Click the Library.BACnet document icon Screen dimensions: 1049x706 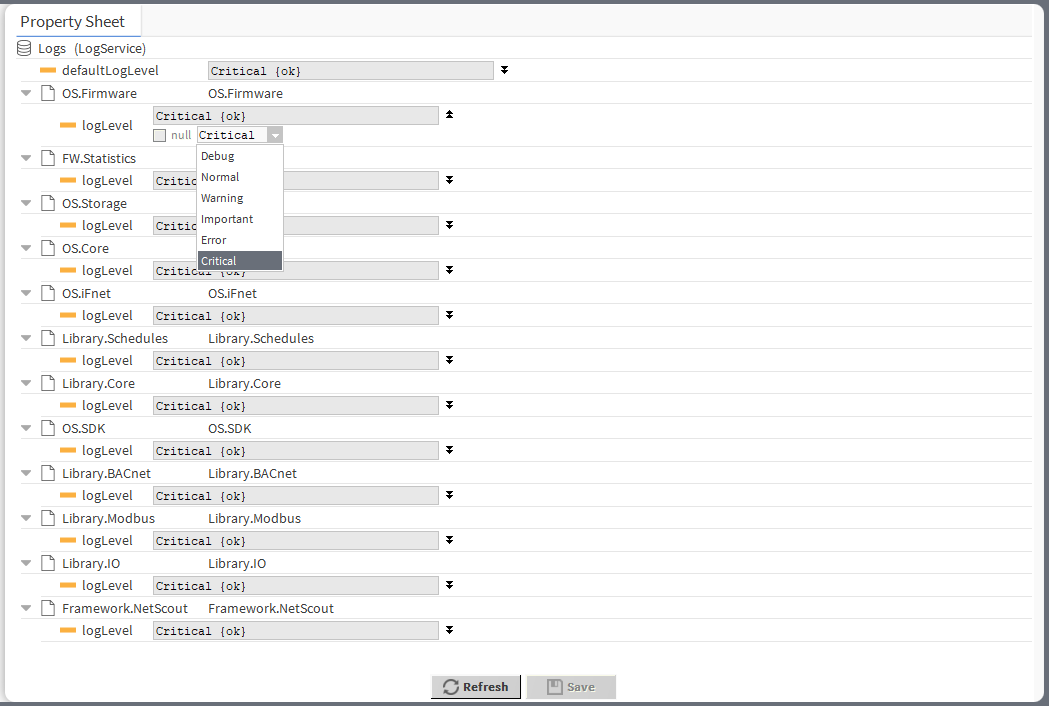point(47,473)
